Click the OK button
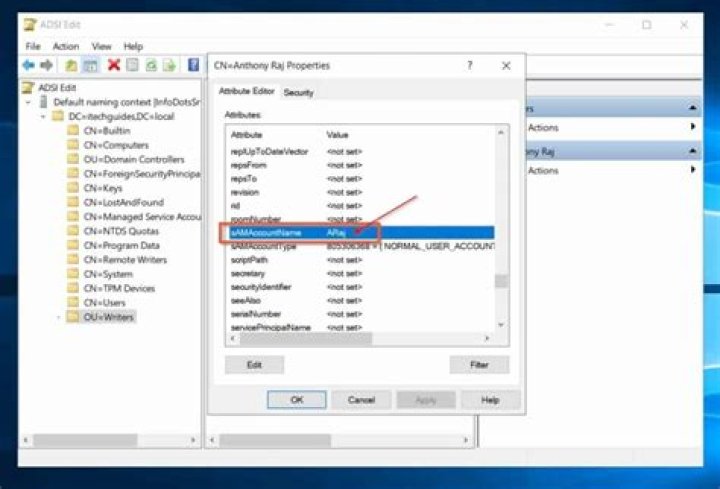Viewport: 720px width, 489px height. pos(297,400)
